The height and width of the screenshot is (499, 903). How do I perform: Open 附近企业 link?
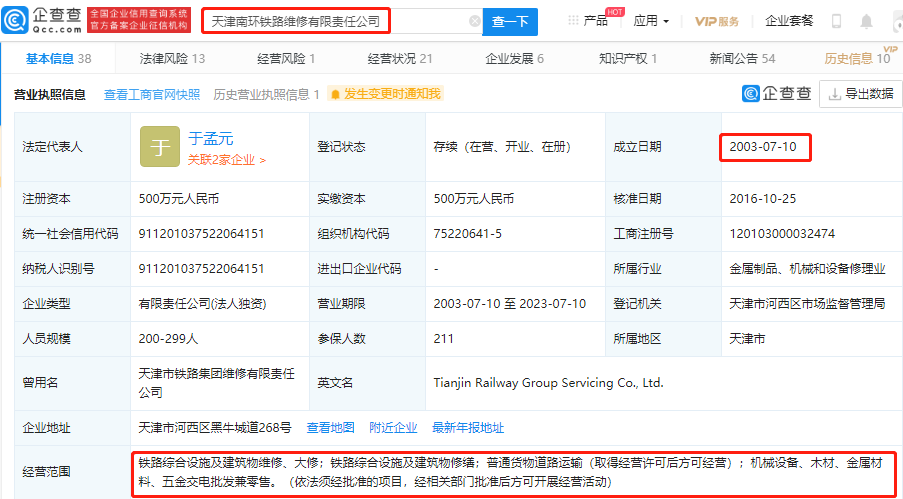(393, 428)
